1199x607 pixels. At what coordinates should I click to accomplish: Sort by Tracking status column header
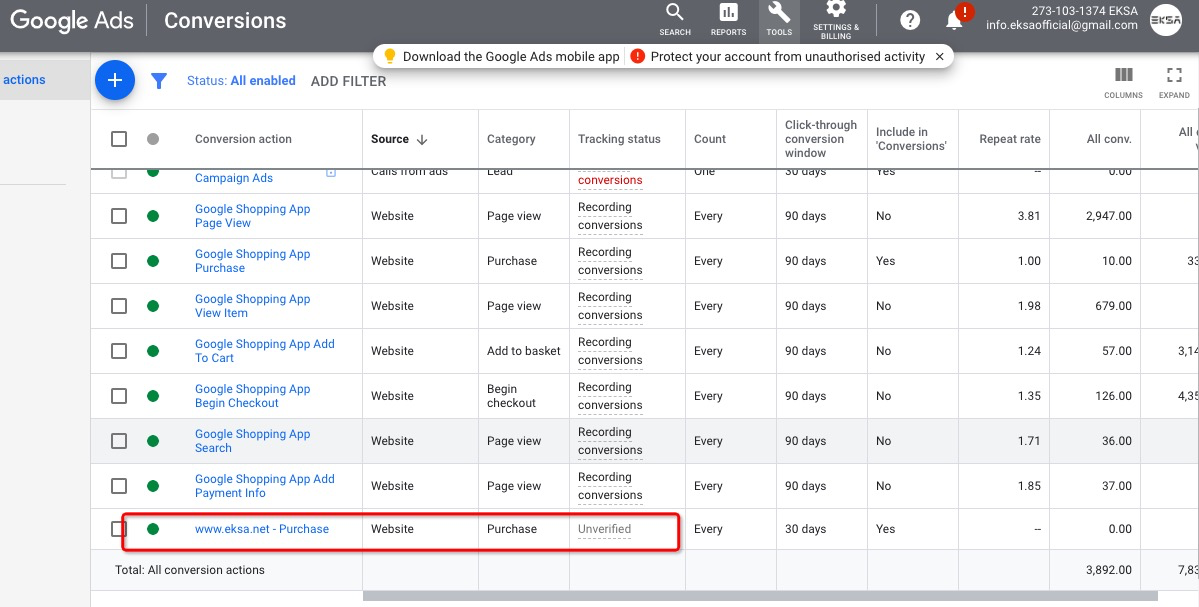point(619,139)
